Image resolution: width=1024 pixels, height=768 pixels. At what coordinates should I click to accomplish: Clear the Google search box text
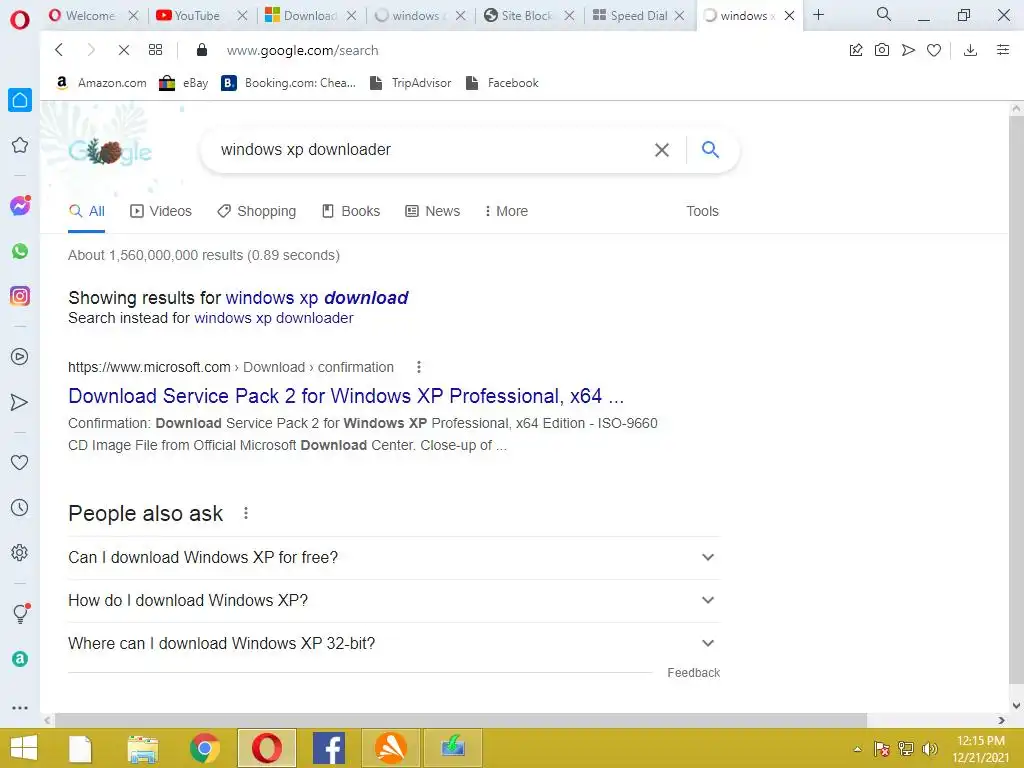tap(662, 150)
